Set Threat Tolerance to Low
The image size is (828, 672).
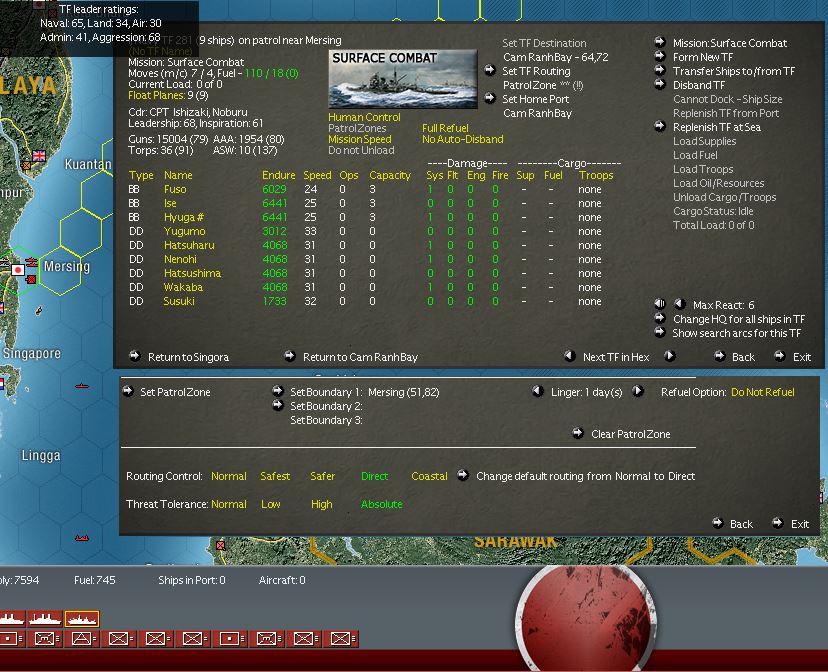[271, 504]
